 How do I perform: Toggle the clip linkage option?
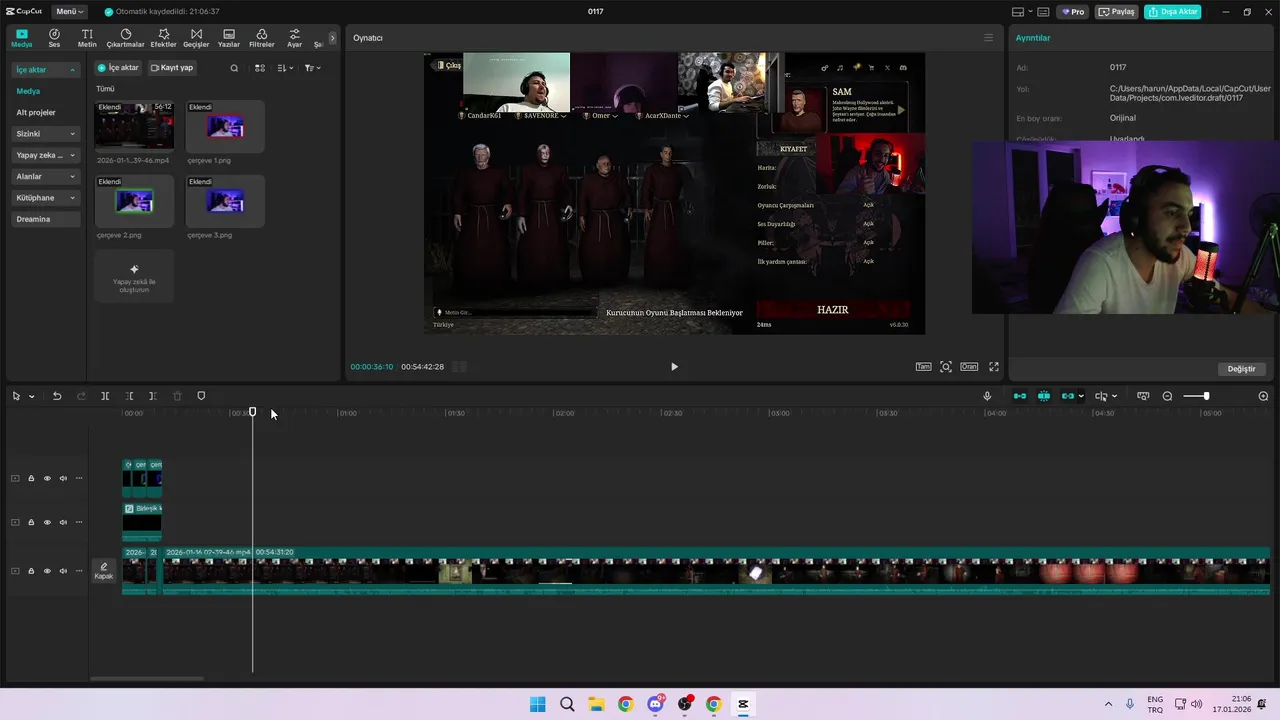tap(1068, 396)
